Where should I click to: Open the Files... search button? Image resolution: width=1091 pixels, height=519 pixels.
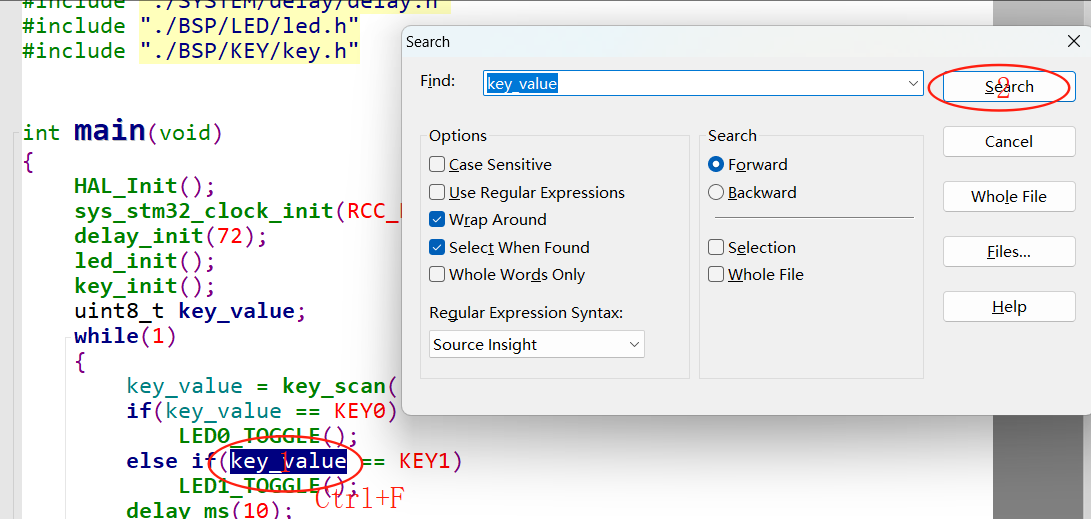click(x=1009, y=252)
